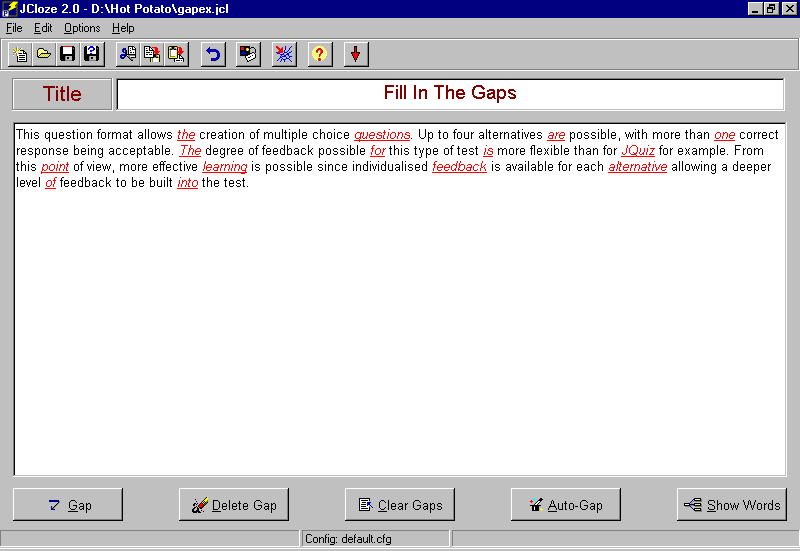Click the Undo arrow icon
The height and width of the screenshot is (551, 800).
[213, 54]
